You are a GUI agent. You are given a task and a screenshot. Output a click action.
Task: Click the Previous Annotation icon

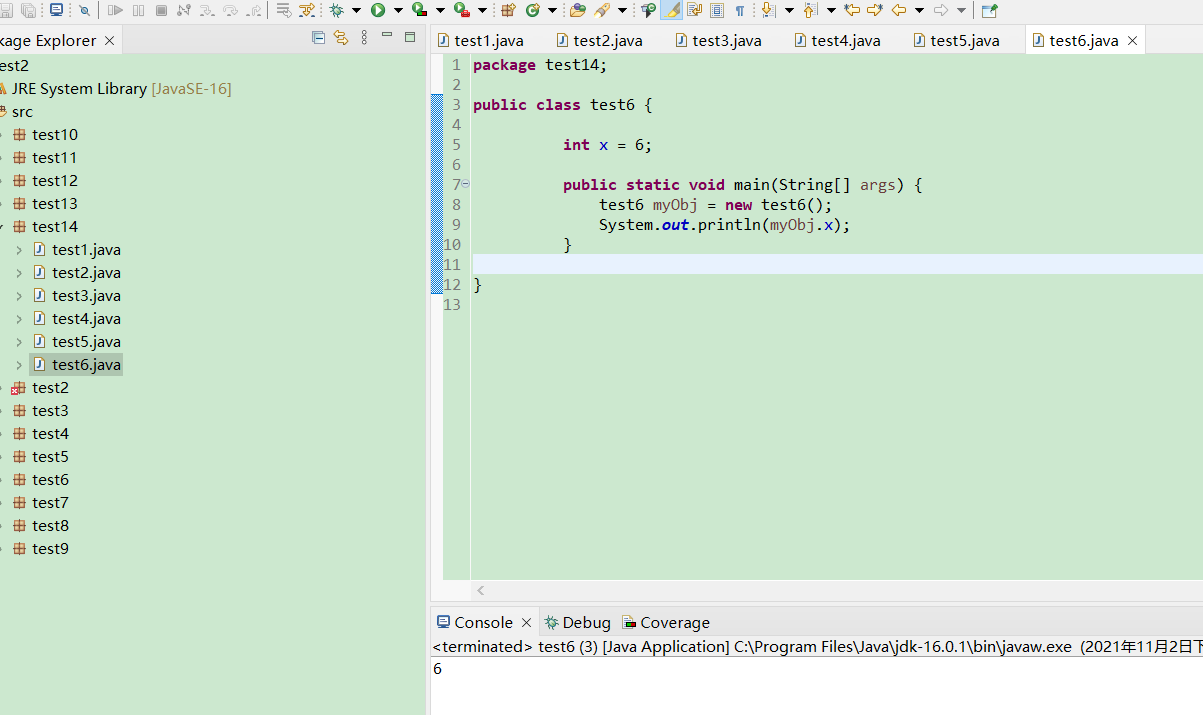[810, 10]
